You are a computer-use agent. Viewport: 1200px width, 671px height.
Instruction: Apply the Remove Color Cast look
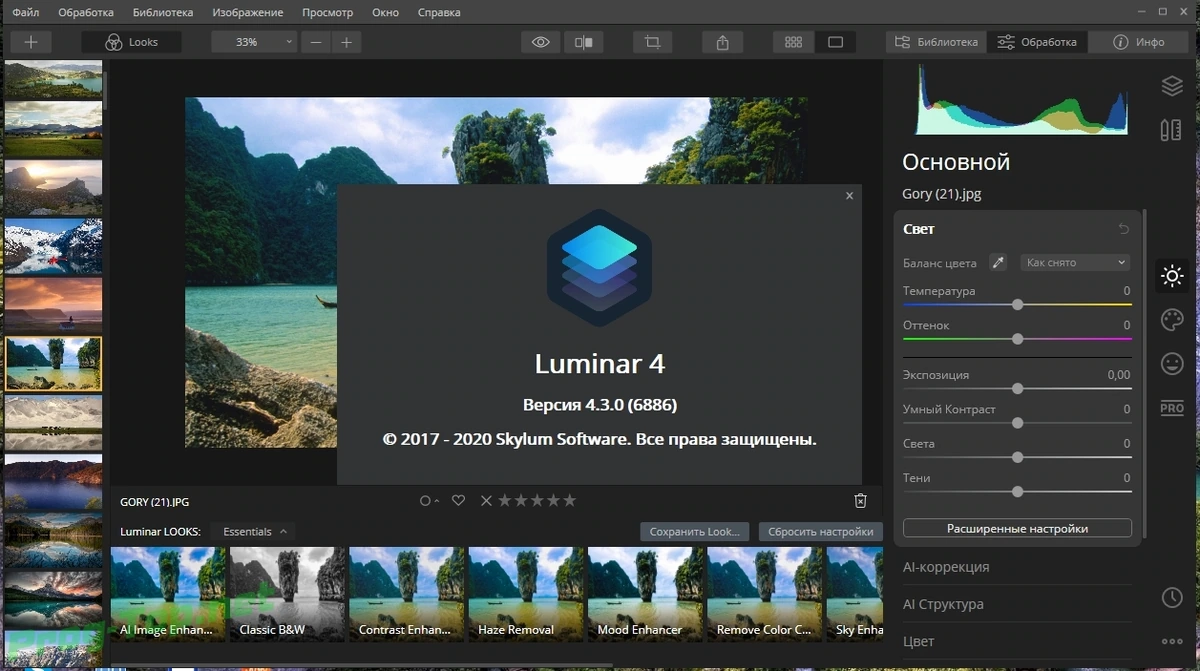pyautogui.click(x=765, y=594)
